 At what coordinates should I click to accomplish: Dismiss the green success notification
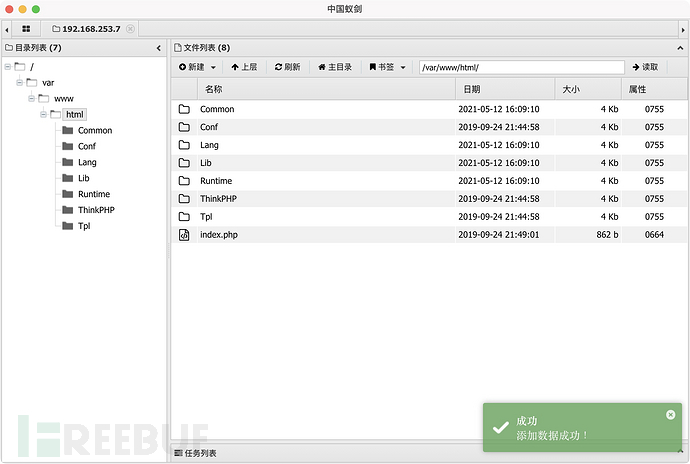[670, 415]
